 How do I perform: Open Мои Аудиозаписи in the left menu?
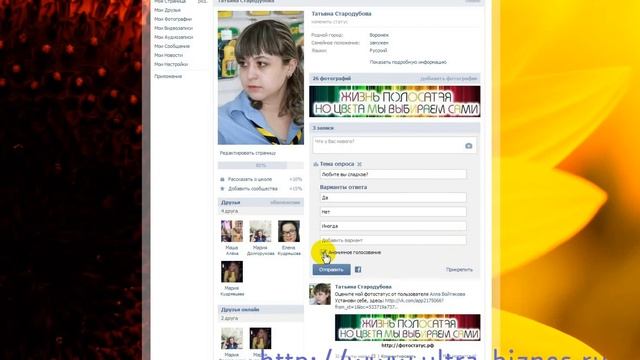point(173,37)
